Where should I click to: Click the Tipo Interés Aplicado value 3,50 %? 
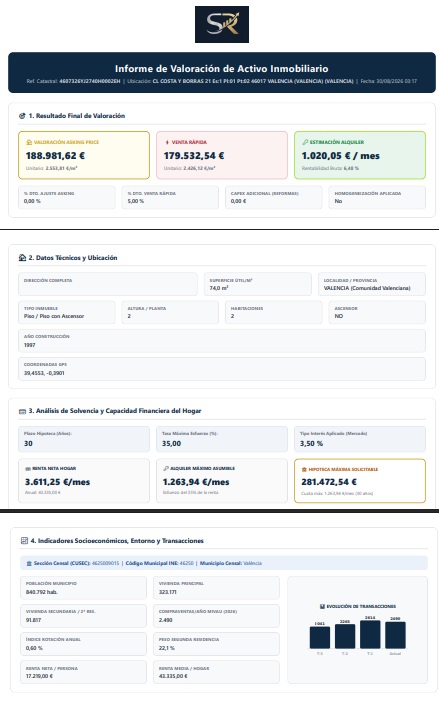[x=311, y=443]
